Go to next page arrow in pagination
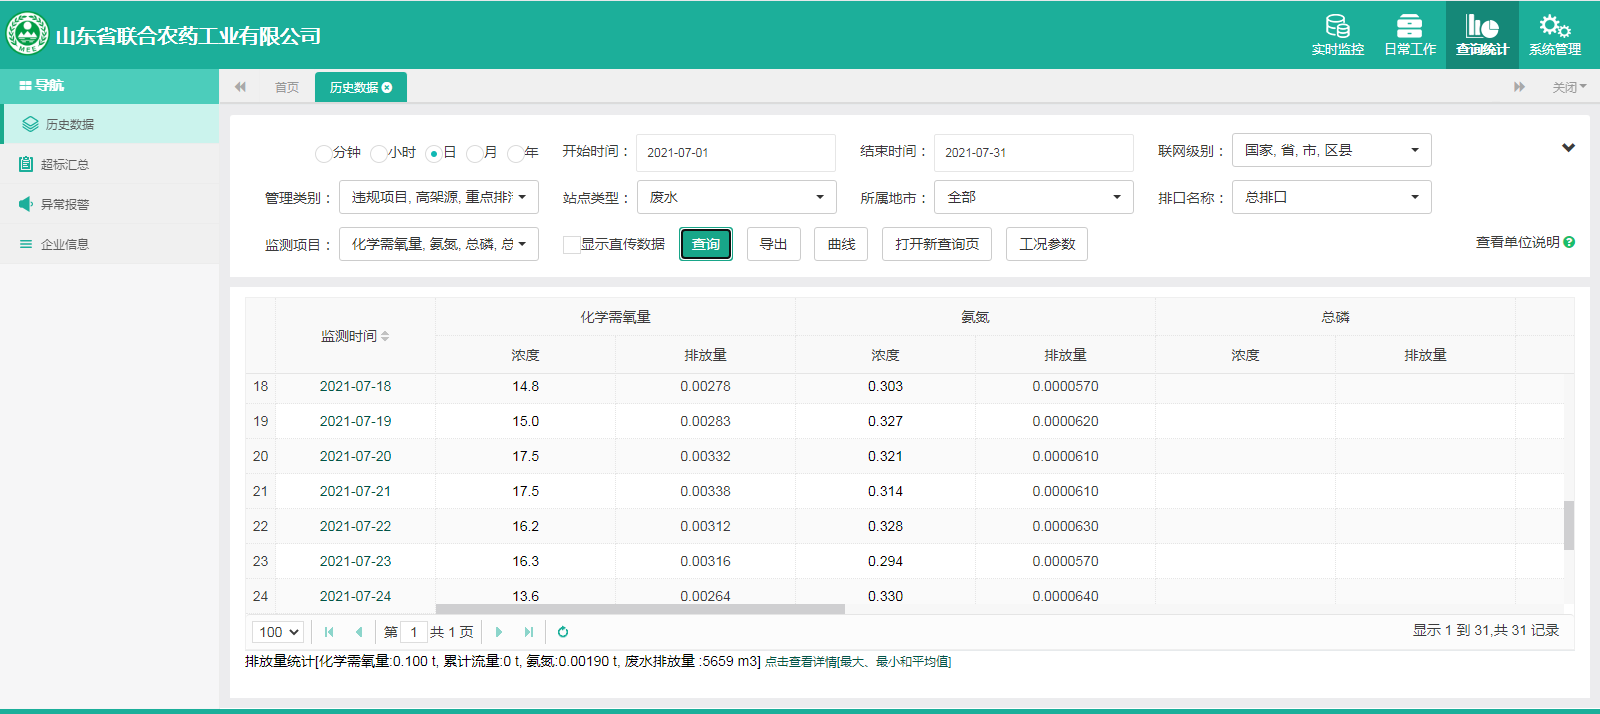 pyautogui.click(x=499, y=632)
